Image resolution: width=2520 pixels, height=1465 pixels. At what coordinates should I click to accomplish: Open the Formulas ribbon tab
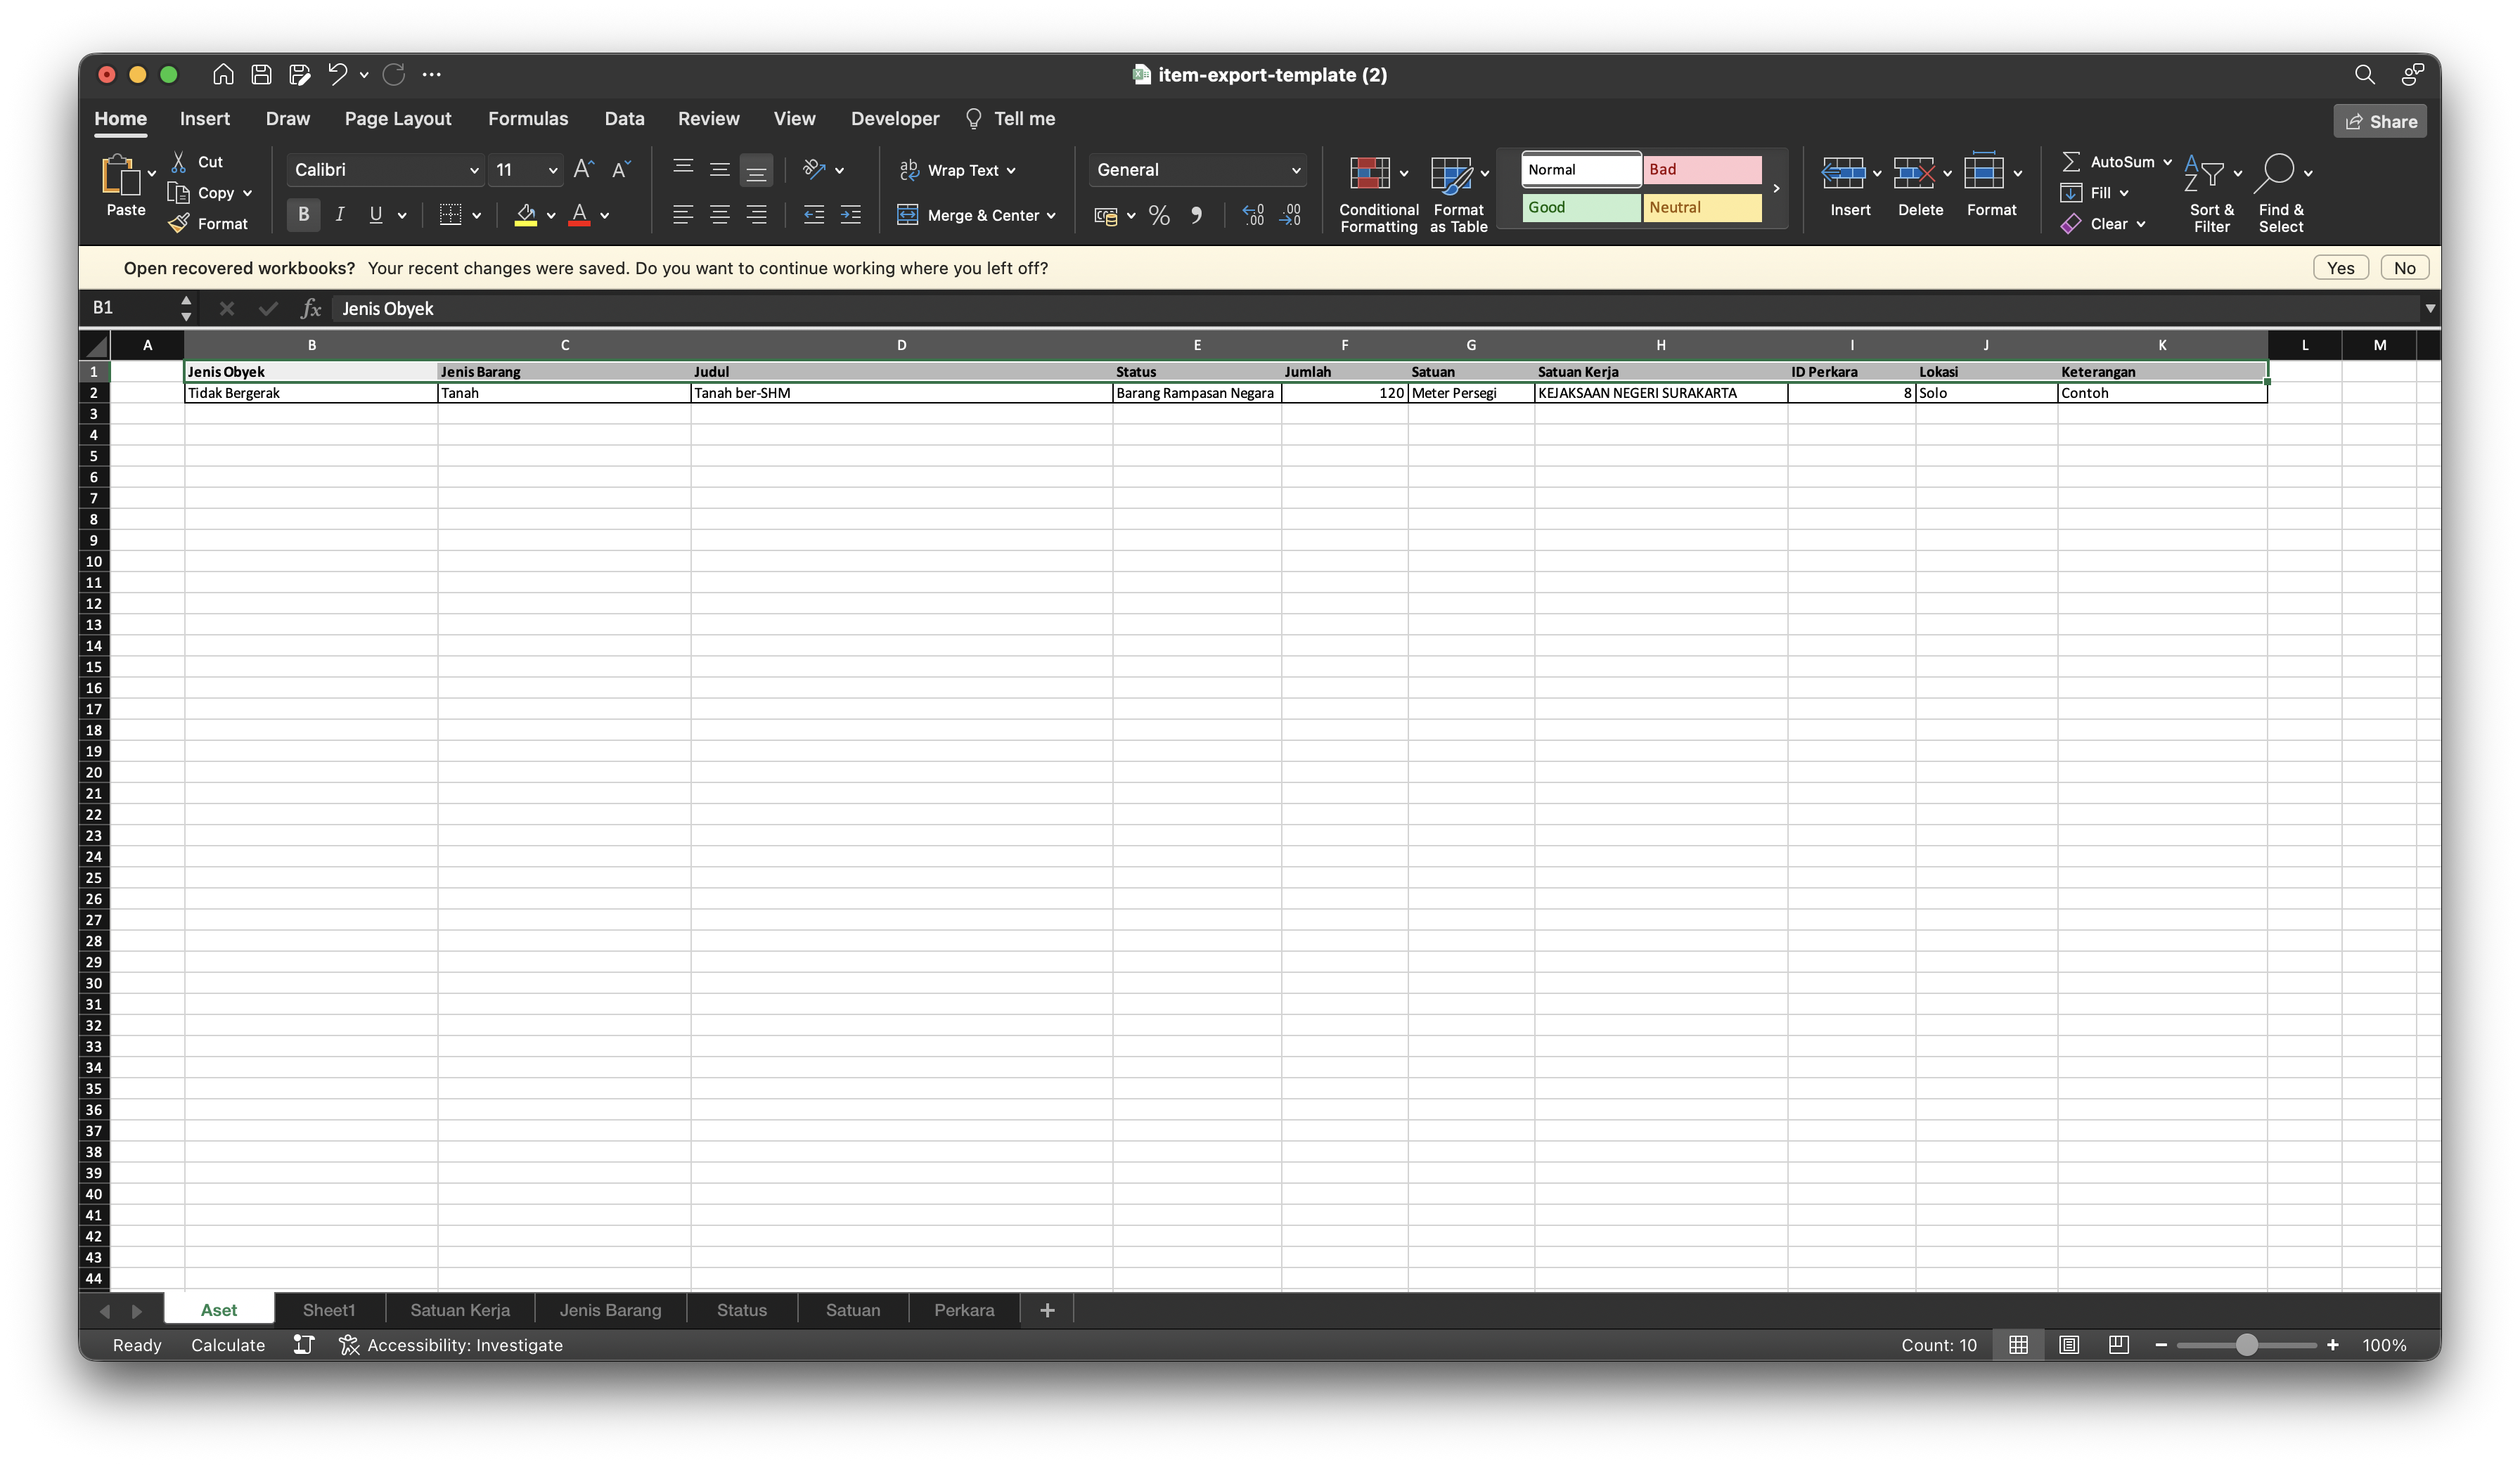pyautogui.click(x=528, y=119)
